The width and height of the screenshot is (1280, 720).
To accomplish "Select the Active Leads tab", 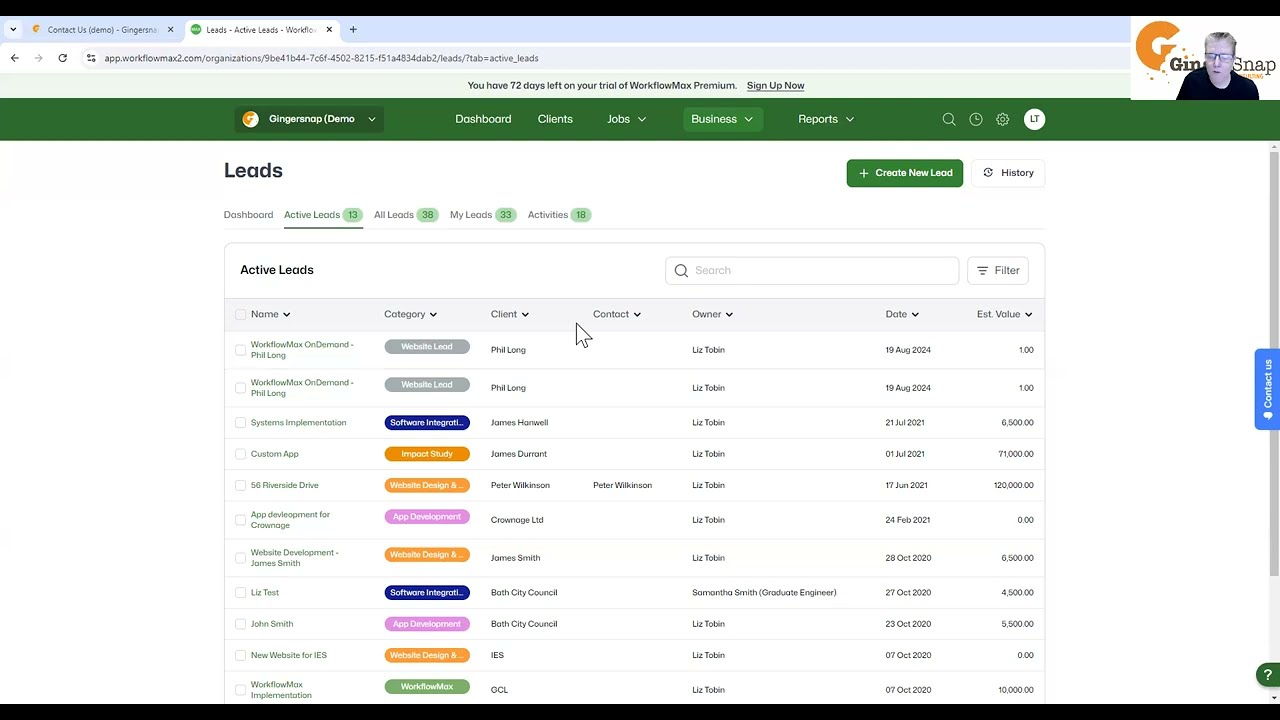I will point(322,215).
